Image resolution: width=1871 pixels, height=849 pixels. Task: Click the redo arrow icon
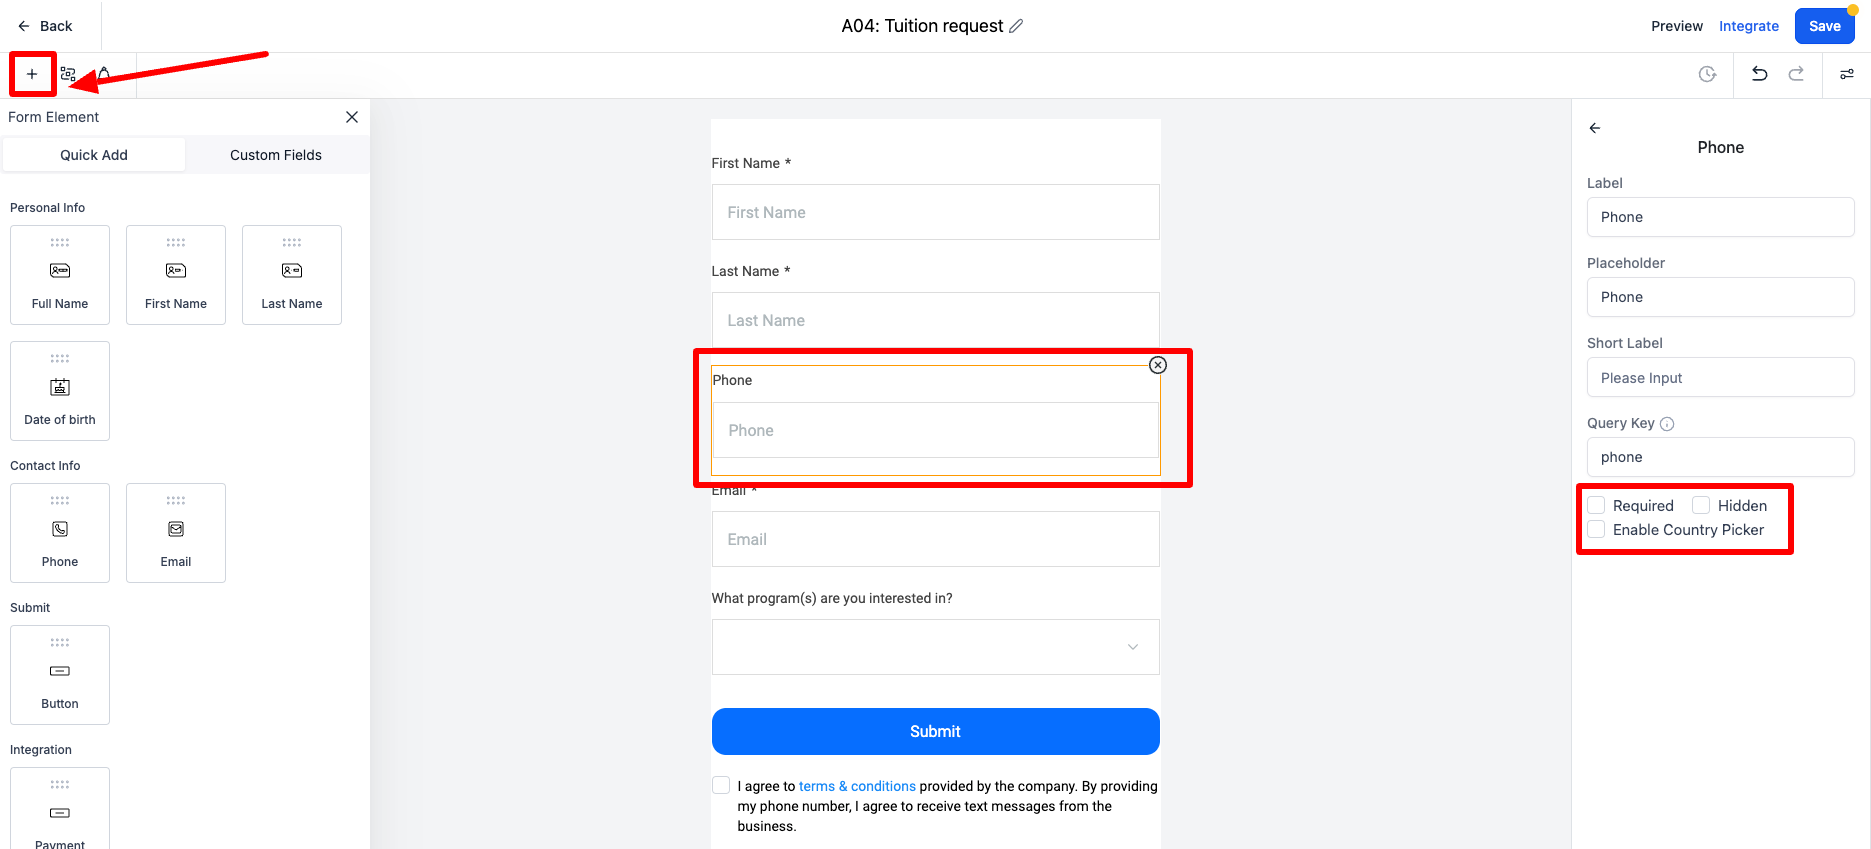click(x=1796, y=74)
